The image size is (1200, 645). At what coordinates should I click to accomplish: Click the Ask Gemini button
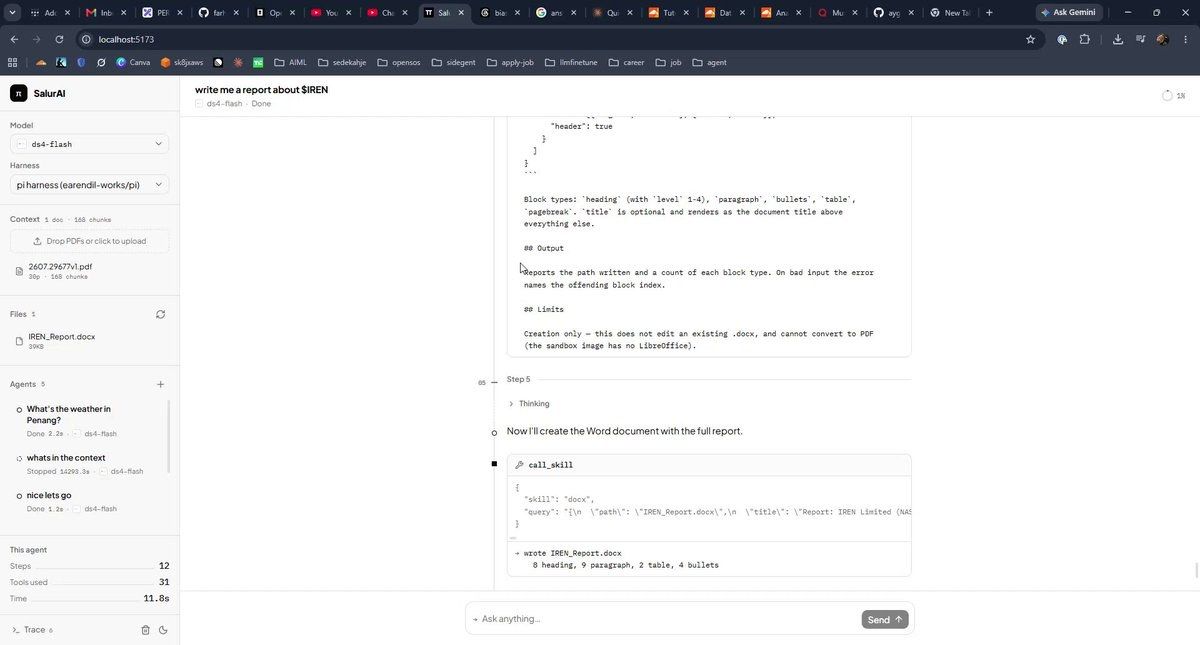point(1069,13)
